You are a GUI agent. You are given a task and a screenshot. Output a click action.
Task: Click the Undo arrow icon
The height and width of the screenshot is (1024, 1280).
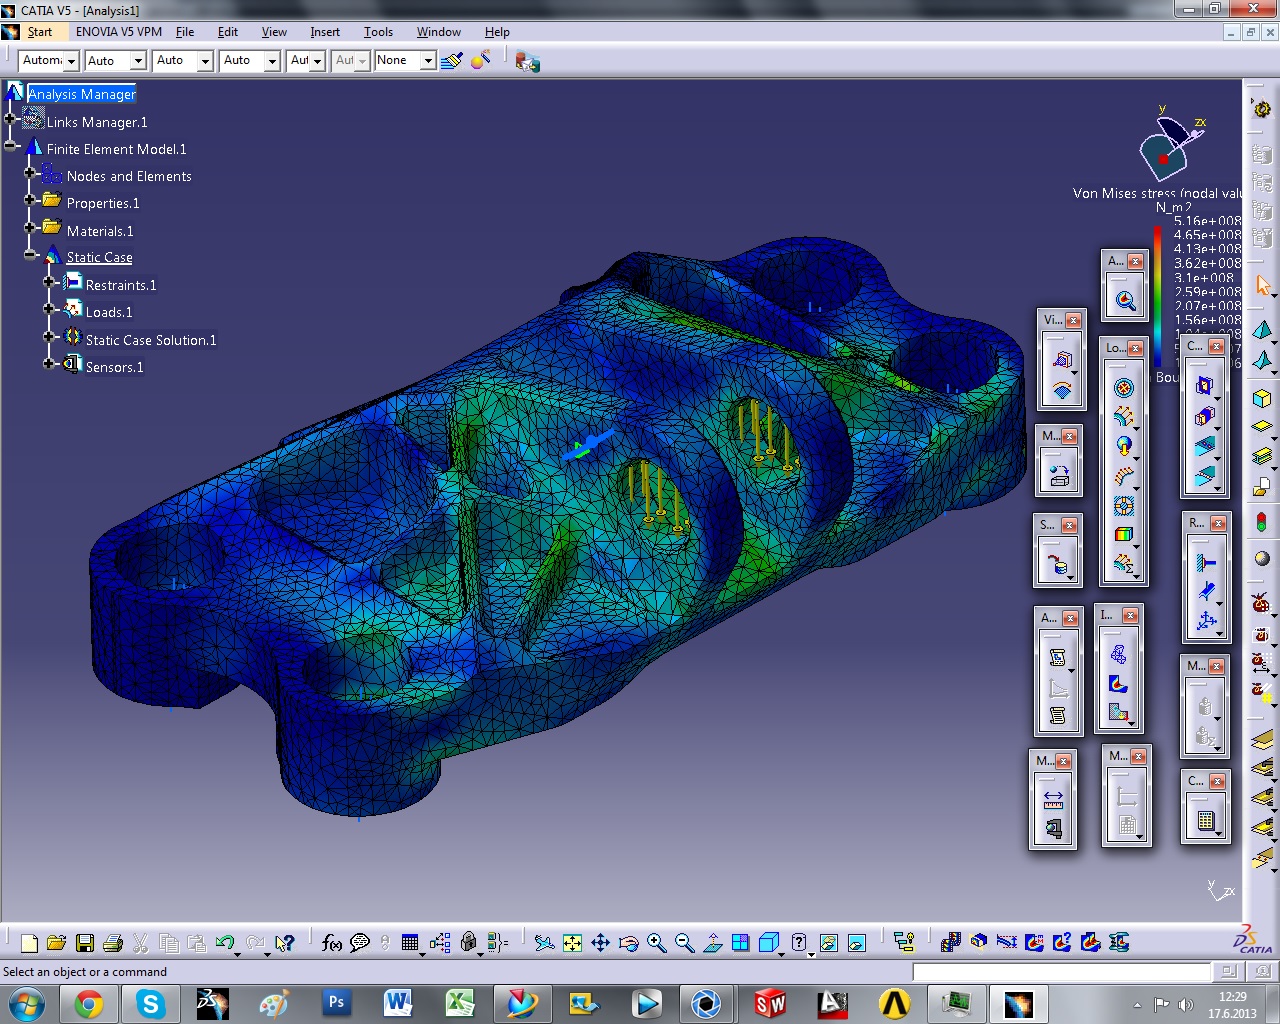[x=225, y=943]
